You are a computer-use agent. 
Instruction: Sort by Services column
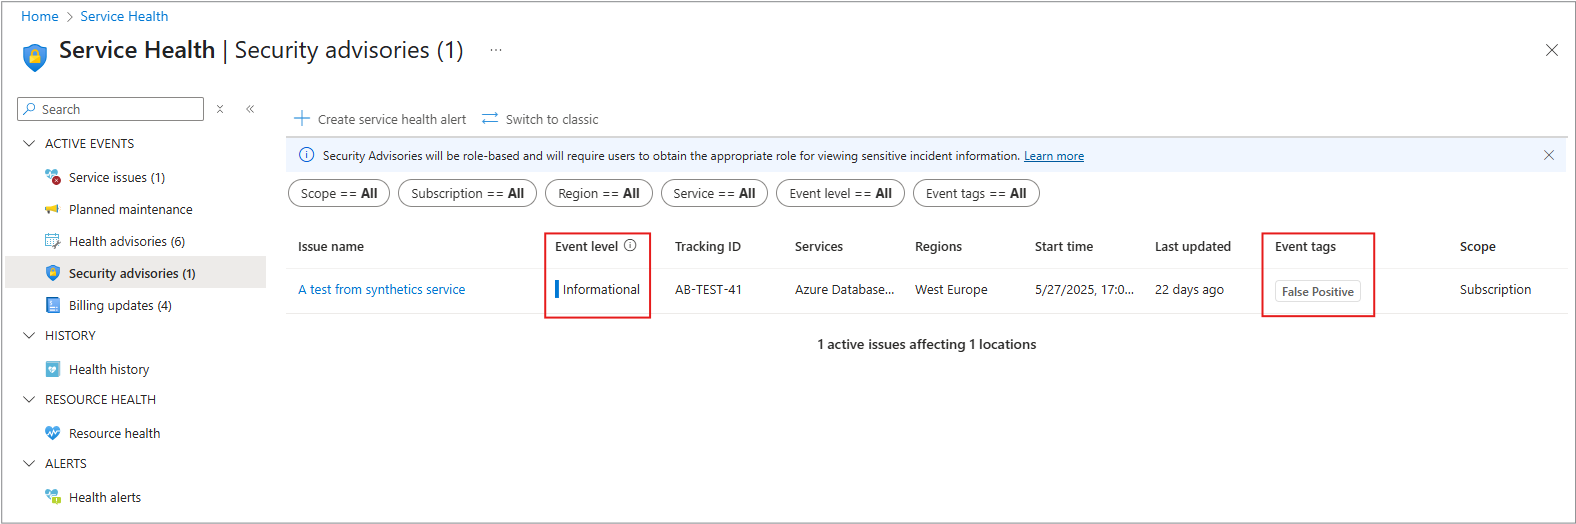click(x=819, y=246)
